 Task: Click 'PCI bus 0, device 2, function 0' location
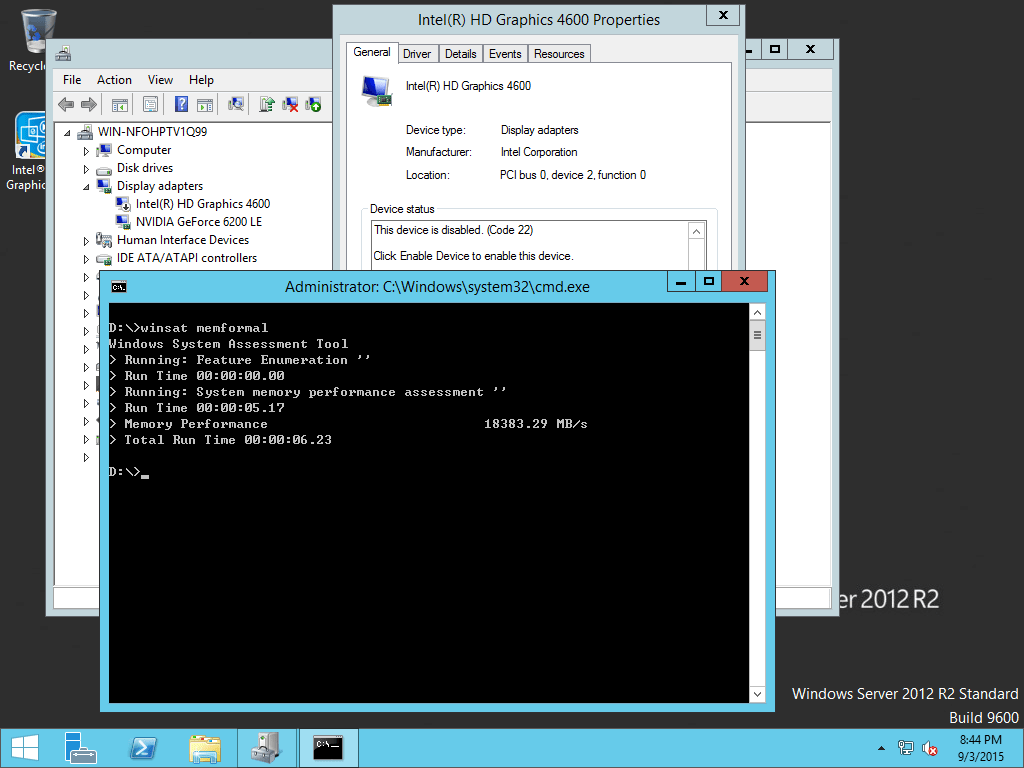(x=573, y=175)
